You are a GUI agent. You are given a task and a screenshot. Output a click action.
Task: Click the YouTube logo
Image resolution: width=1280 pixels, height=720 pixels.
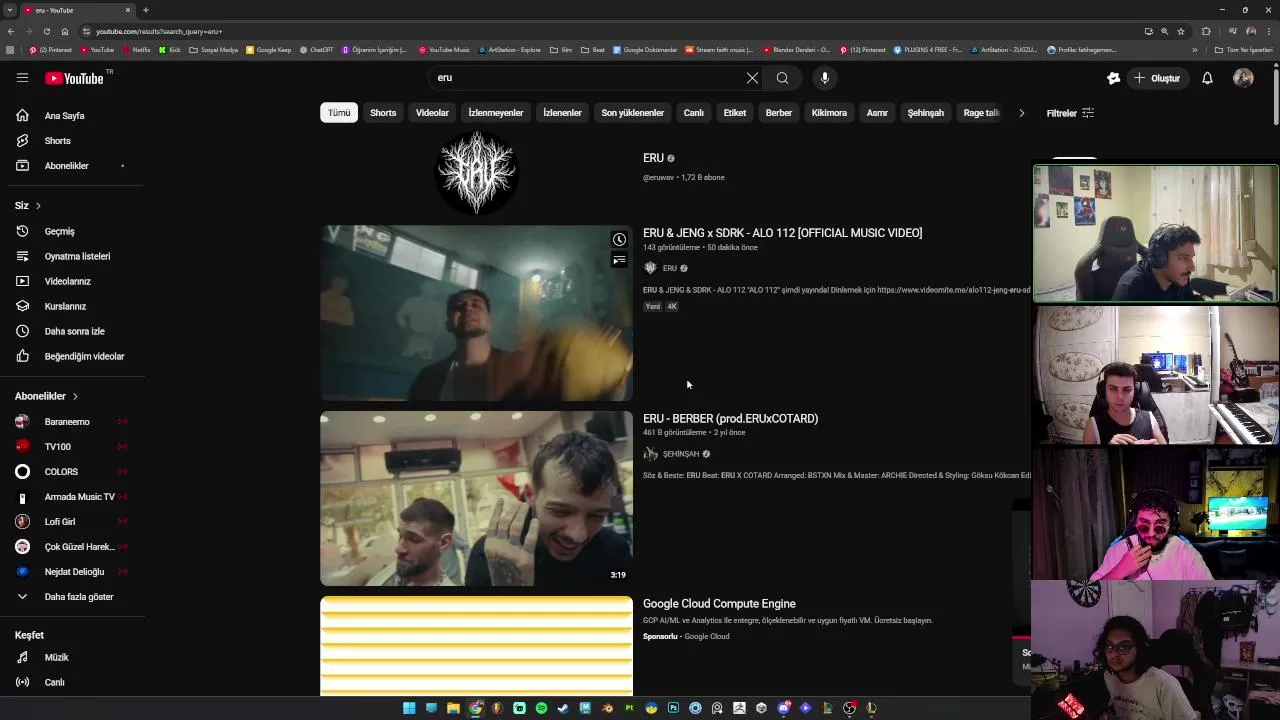pos(75,78)
